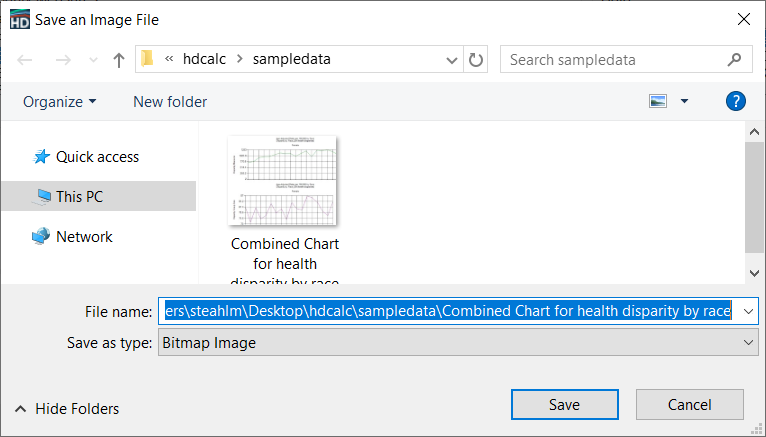Viewport: 766px width, 437px height.
Task: Open the Organize menu
Action: click(x=60, y=101)
